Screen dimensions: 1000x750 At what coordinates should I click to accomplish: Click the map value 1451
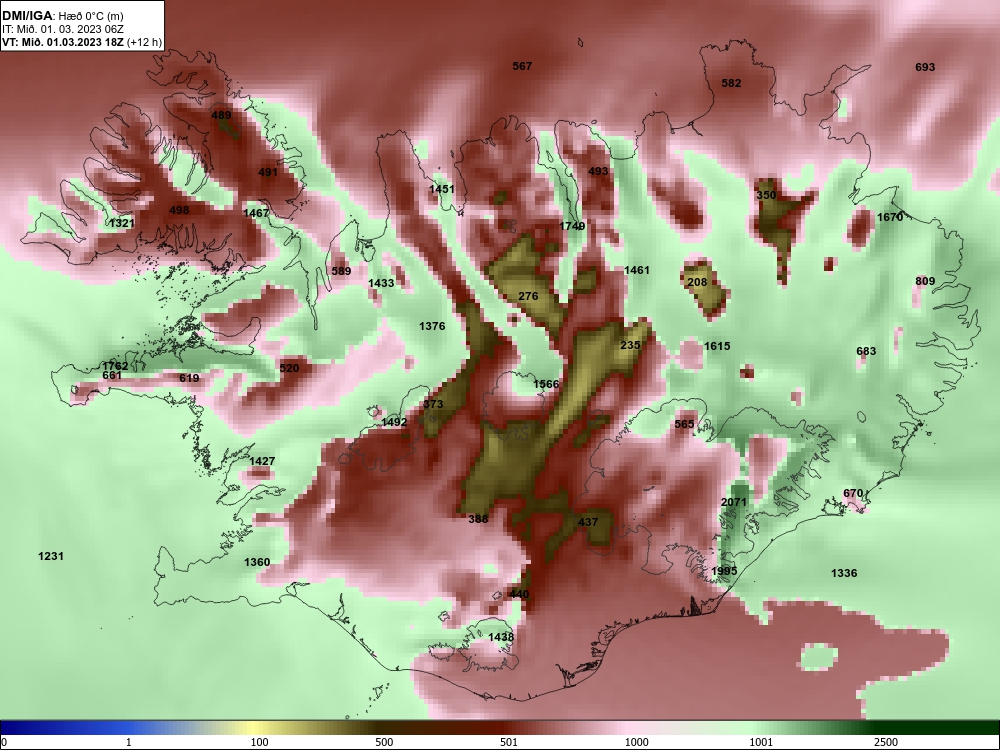[x=442, y=189]
